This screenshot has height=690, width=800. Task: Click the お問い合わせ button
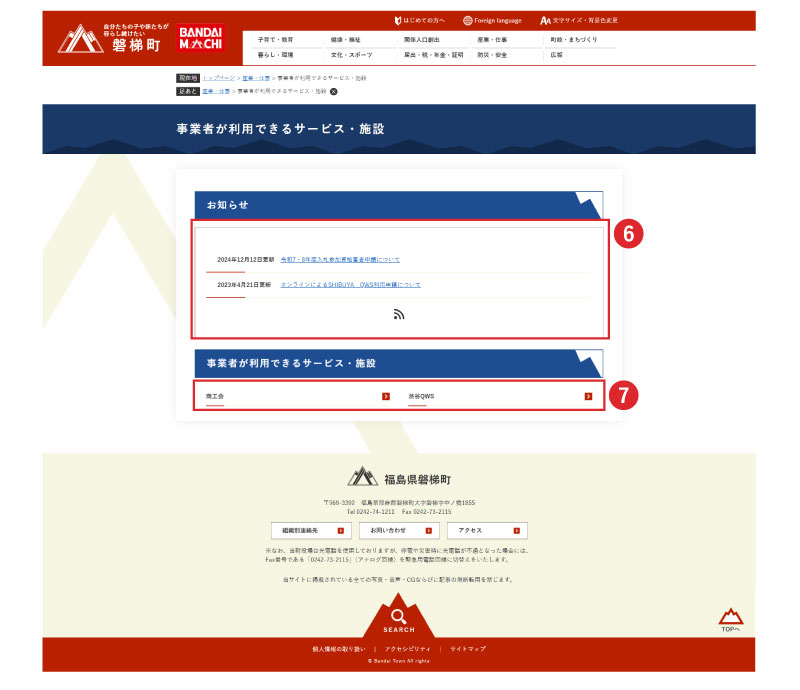[x=398, y=530]
